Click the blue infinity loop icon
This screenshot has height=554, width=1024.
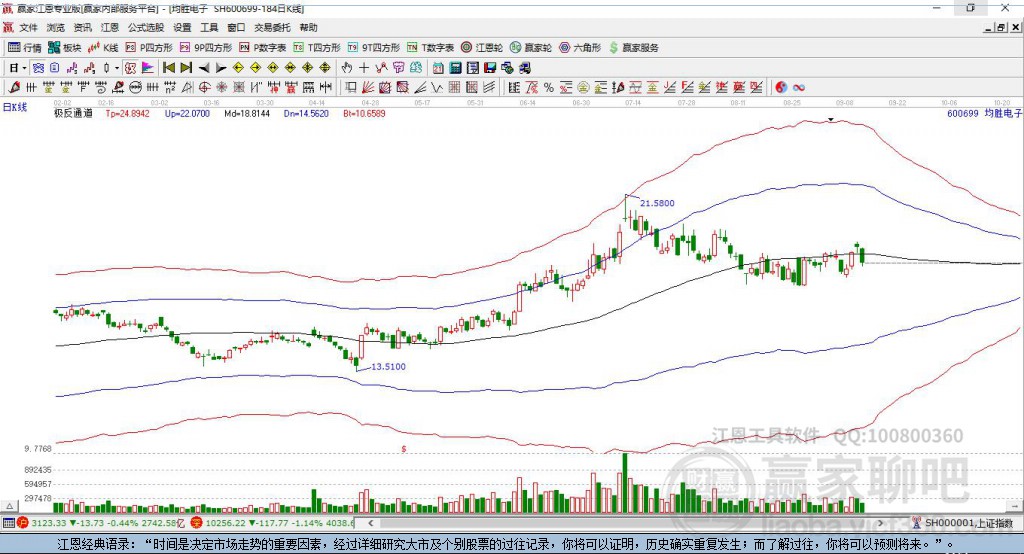tap(799, 87)
